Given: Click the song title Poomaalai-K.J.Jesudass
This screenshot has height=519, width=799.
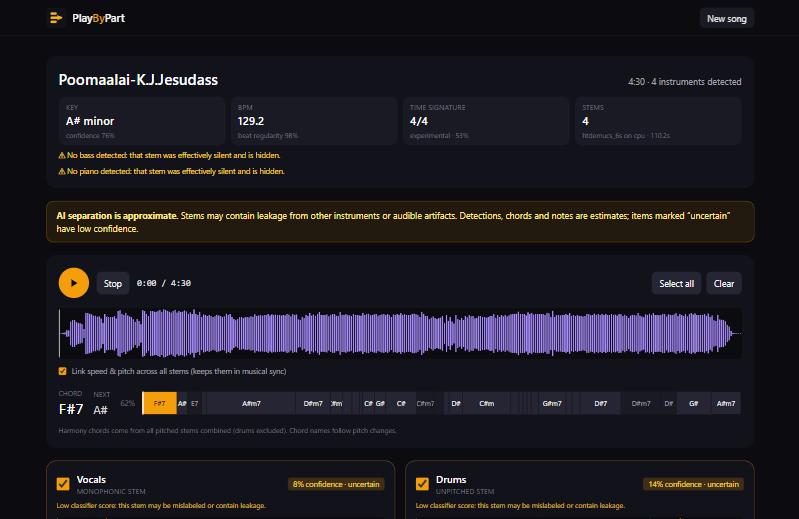Looking at the screenshot, I should point(138,80).
